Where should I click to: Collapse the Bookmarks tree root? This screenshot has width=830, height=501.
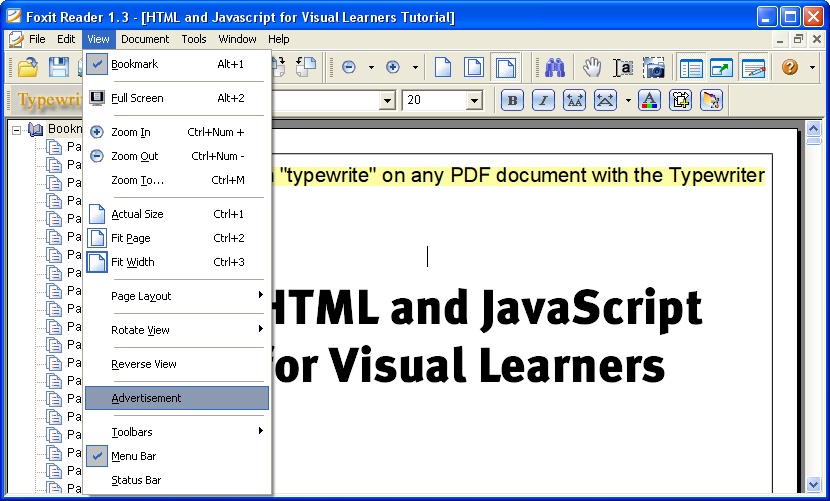coord(17,129)
